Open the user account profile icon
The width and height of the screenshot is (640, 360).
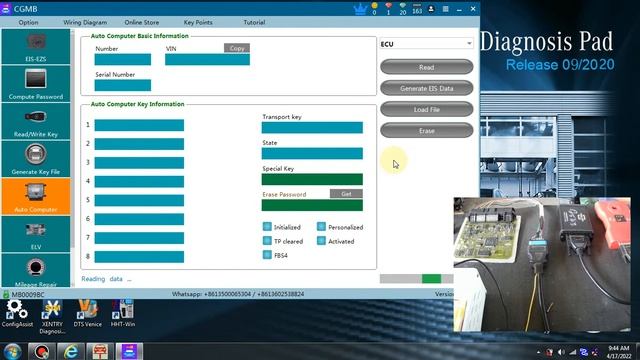click(x=431, y=9)
